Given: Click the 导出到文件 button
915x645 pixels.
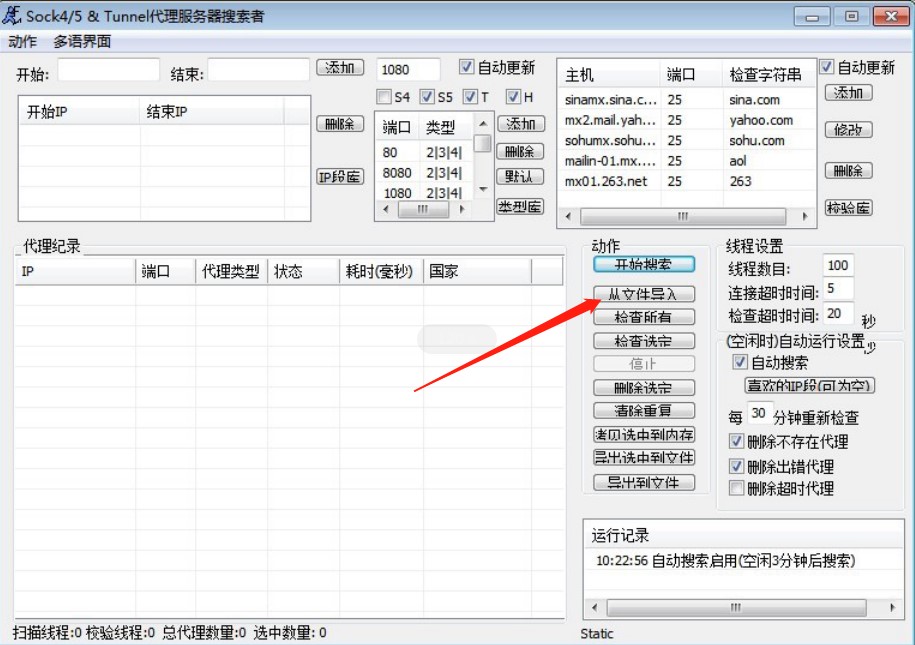Looking at the screenshot, I should 644,482.
